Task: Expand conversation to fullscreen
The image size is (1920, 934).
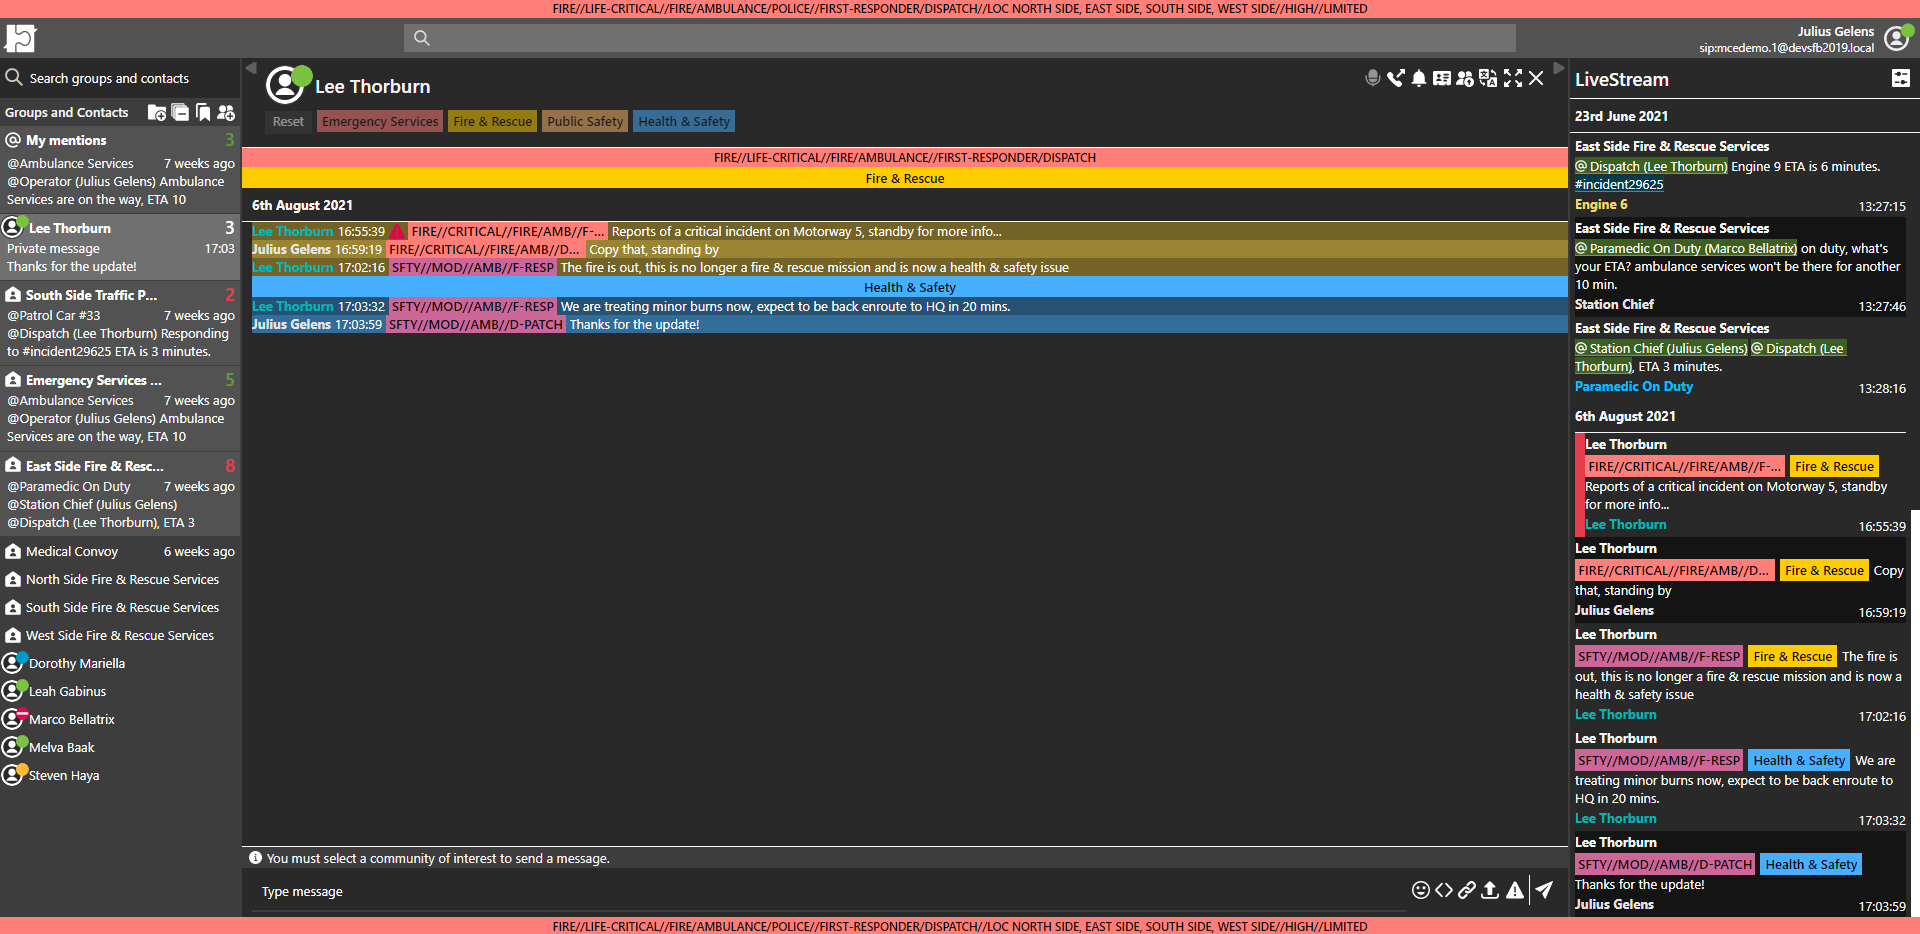Action: pos(1513,78)
